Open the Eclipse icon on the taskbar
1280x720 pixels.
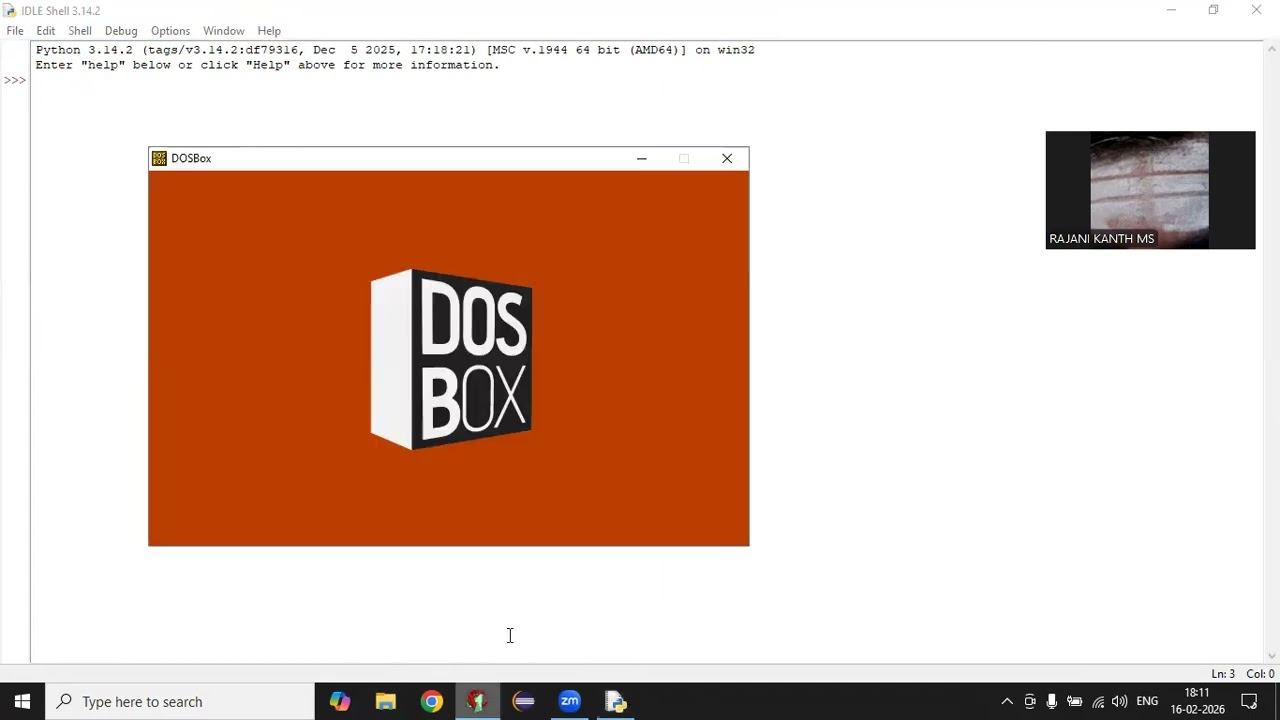click(x=524, y=701)
